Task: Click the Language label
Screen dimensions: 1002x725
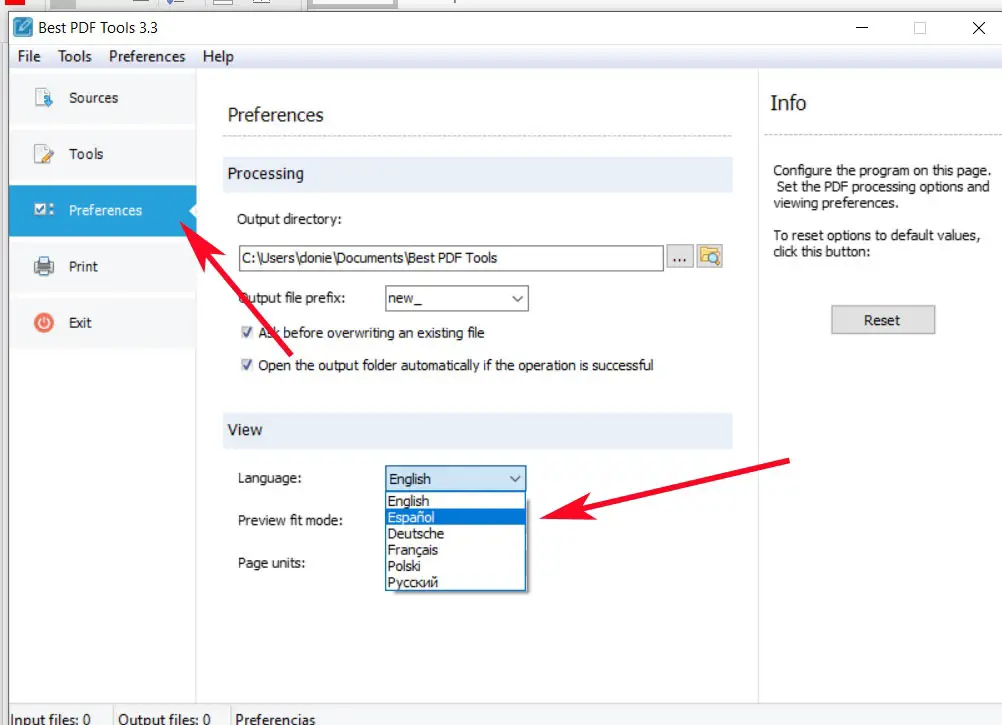Action: click(269, 478)
